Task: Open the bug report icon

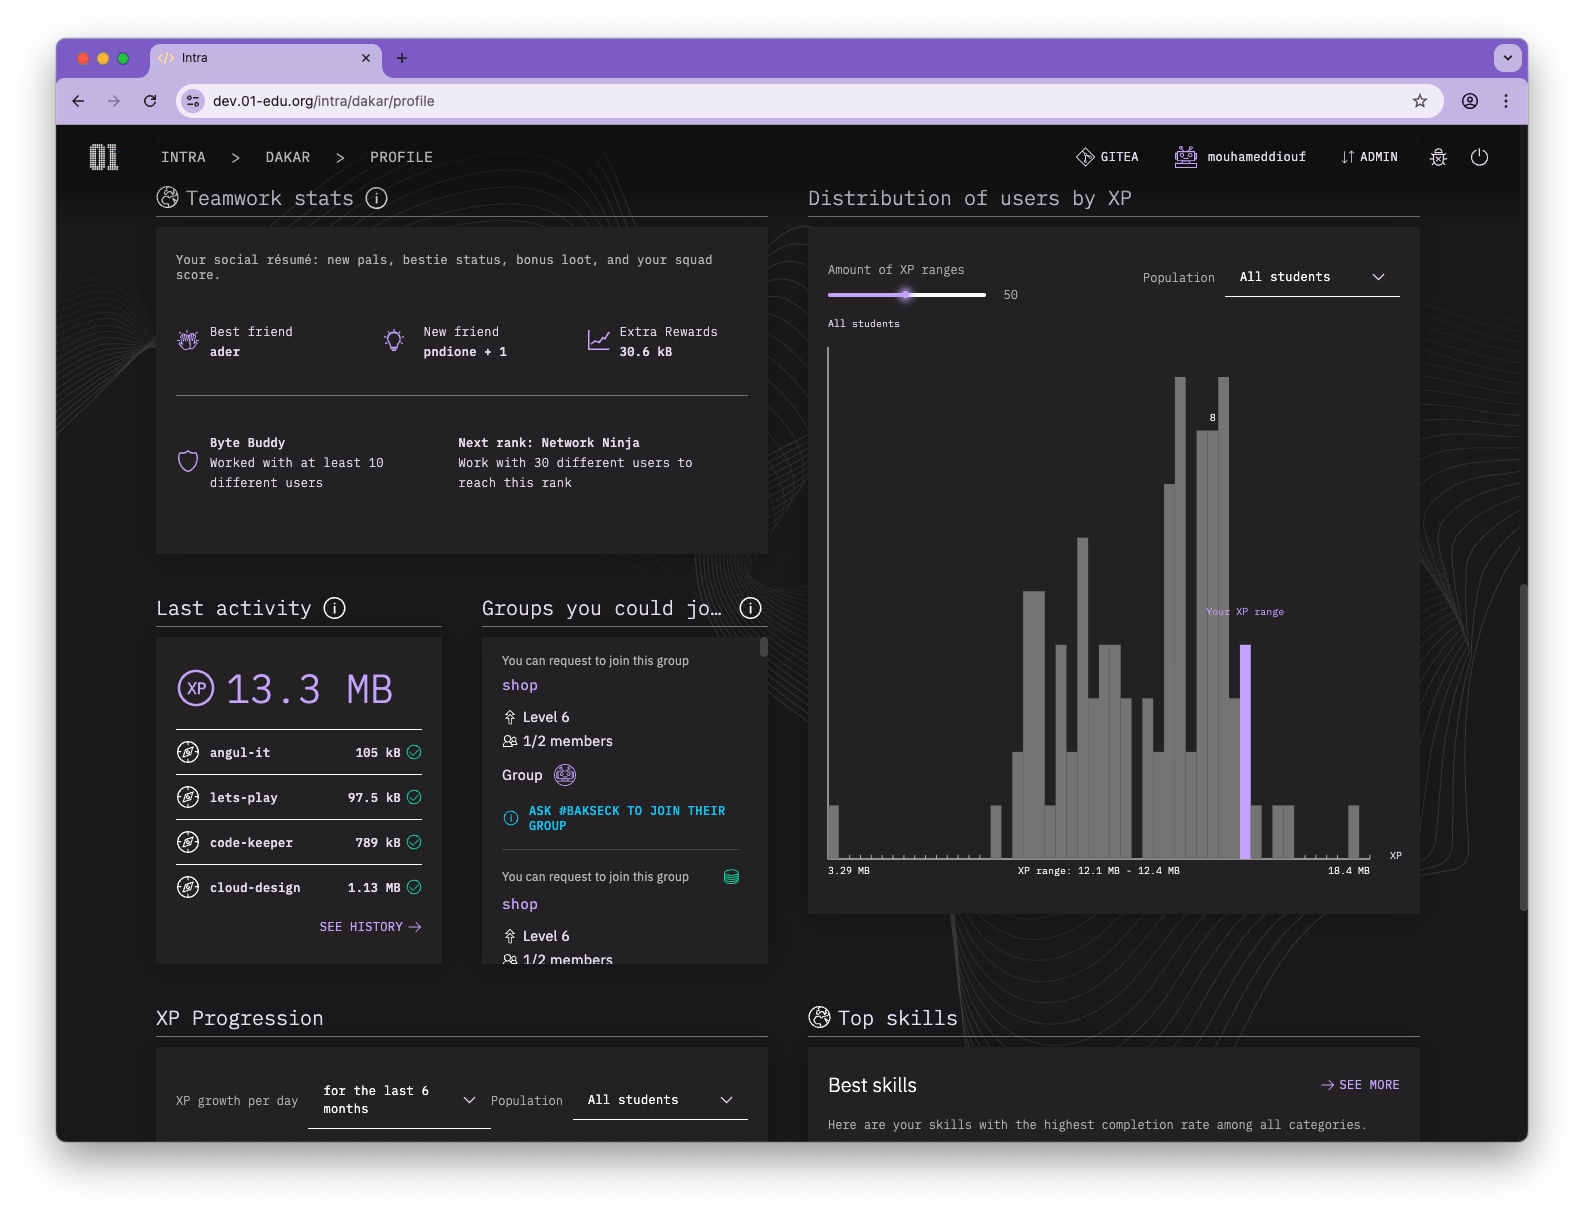Action: pos(1438,157)
